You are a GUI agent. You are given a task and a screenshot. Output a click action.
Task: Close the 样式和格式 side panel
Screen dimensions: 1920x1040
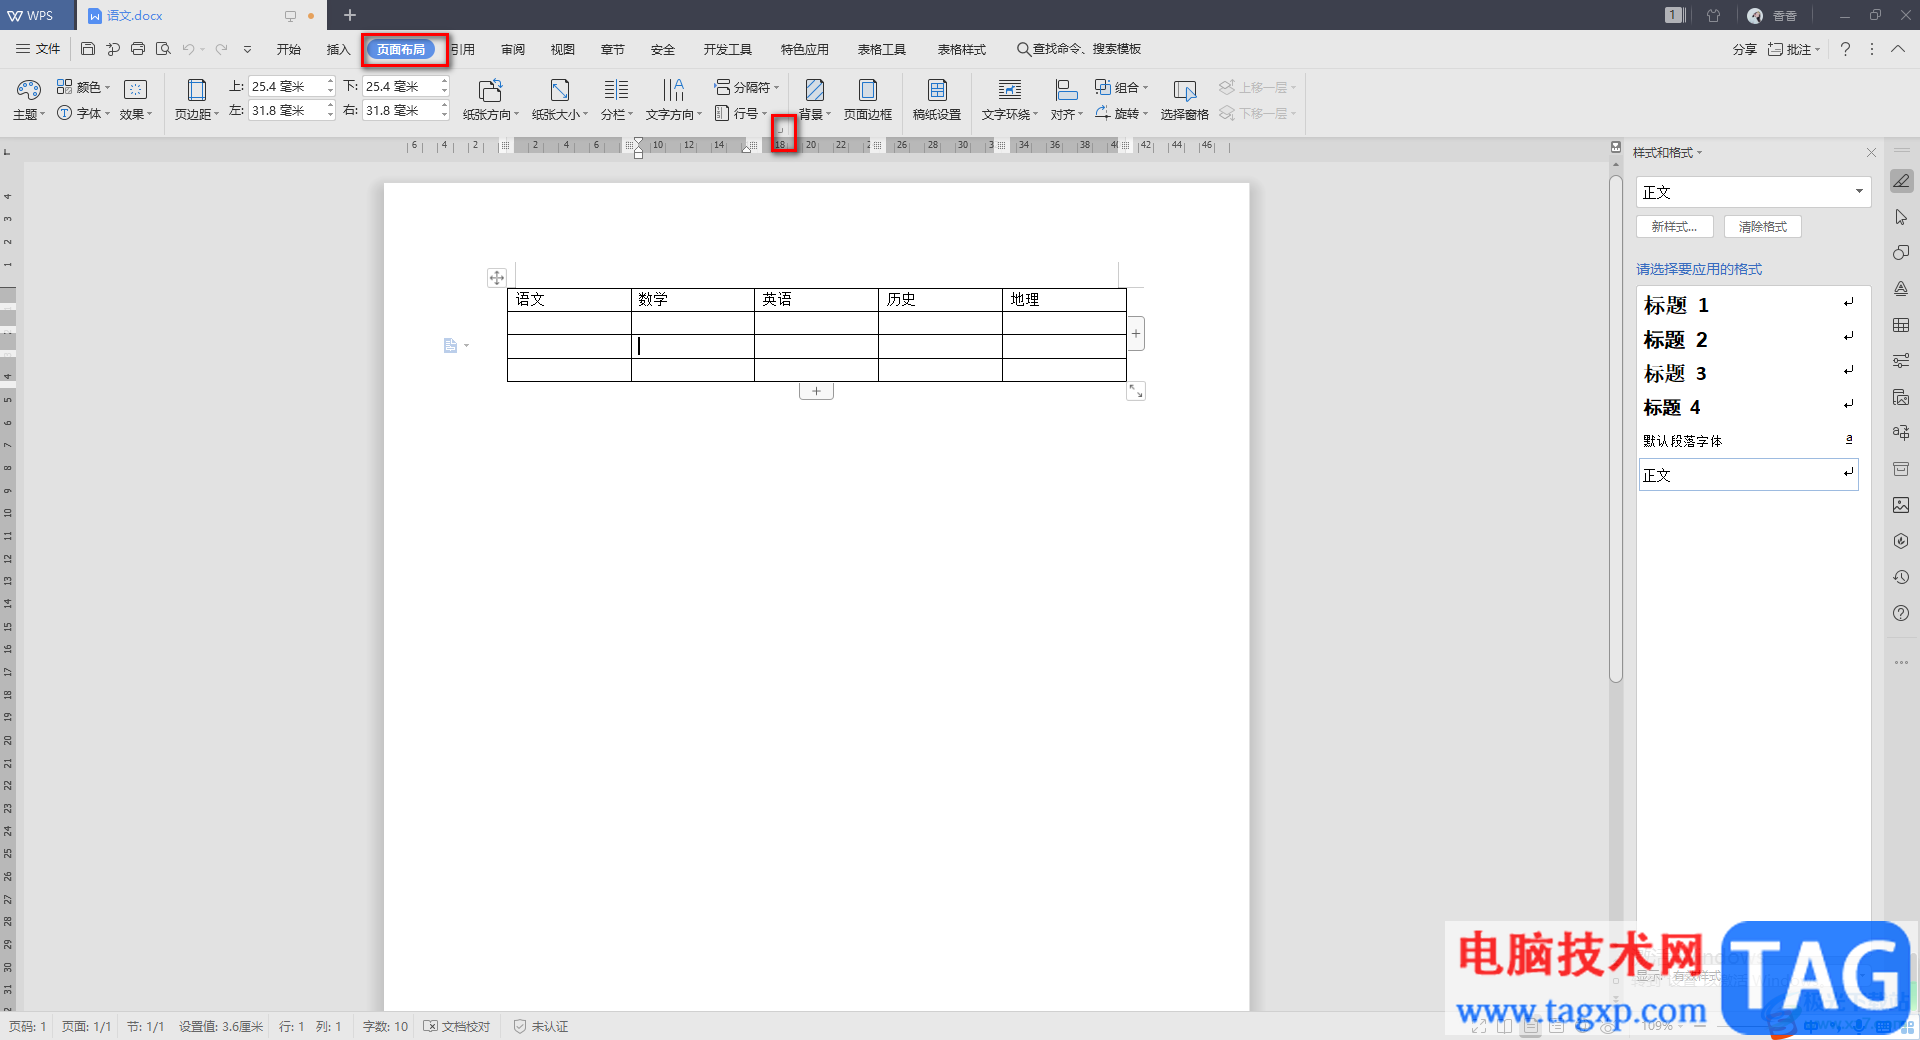tap(1871, 153)
